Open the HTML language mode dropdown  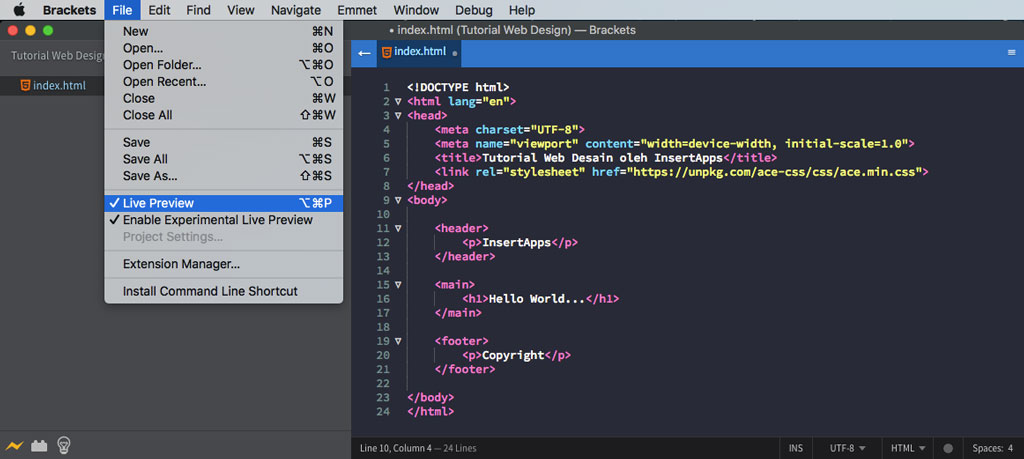point(908,449)
